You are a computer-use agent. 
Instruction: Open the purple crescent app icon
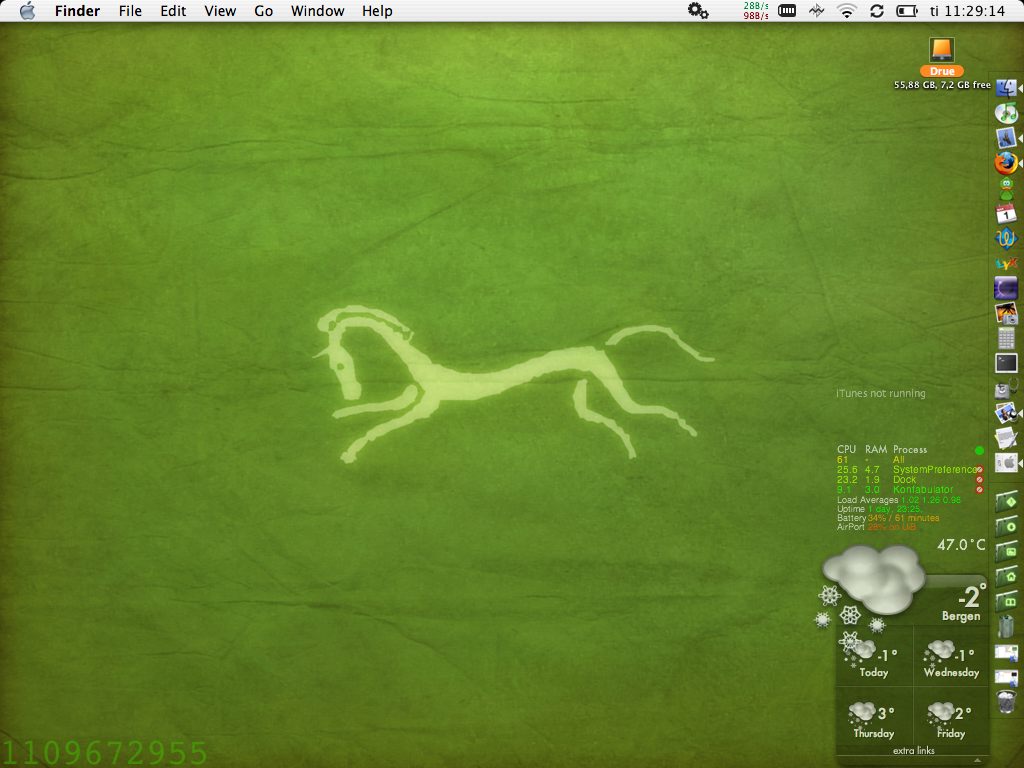pos(1006,289)
